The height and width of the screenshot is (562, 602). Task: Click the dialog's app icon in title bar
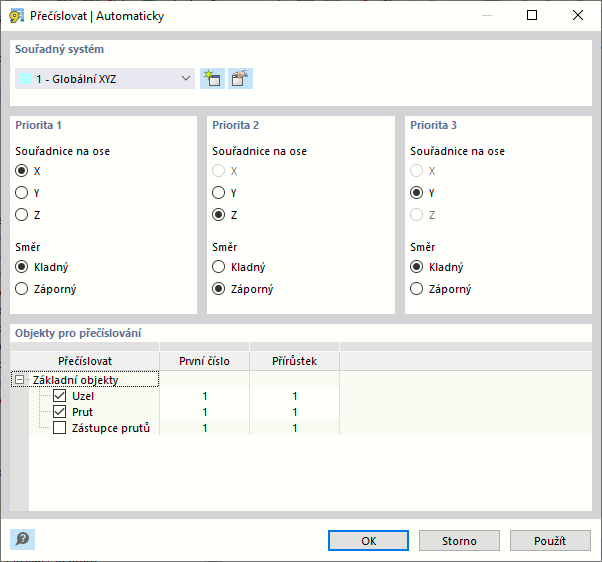click(16, 16)
